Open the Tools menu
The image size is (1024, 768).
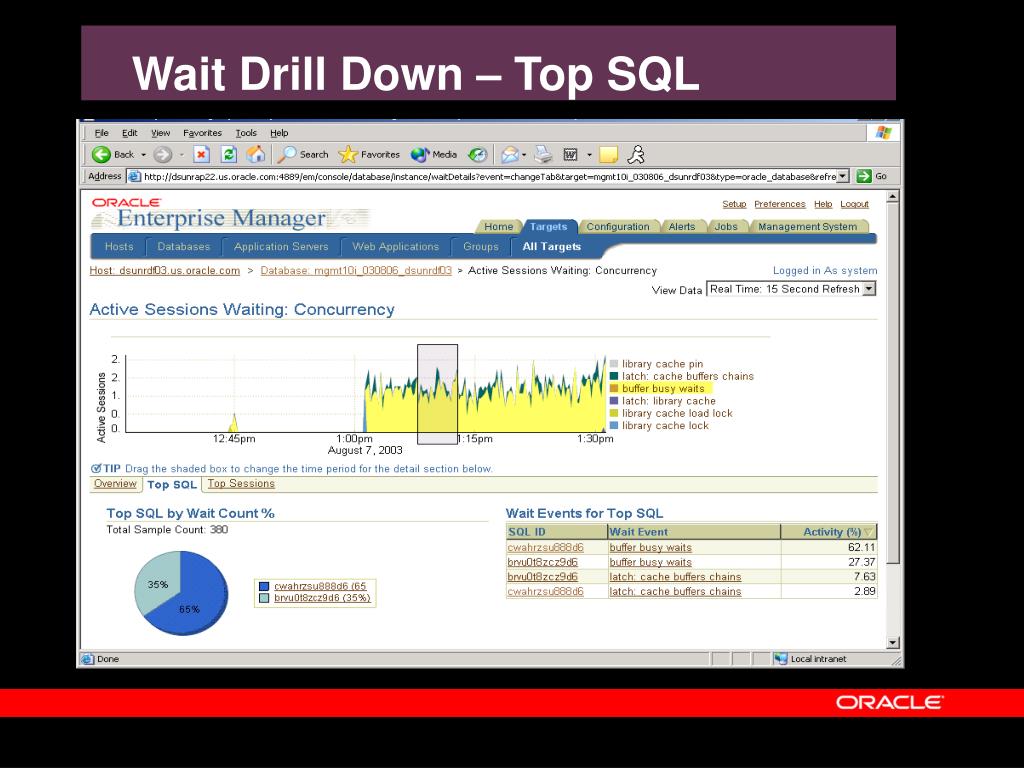click(246, 133)
